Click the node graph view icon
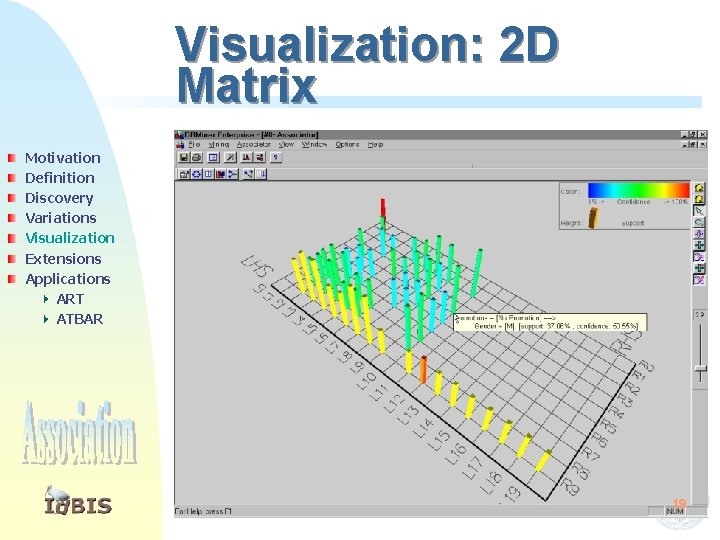 [248, 174]
